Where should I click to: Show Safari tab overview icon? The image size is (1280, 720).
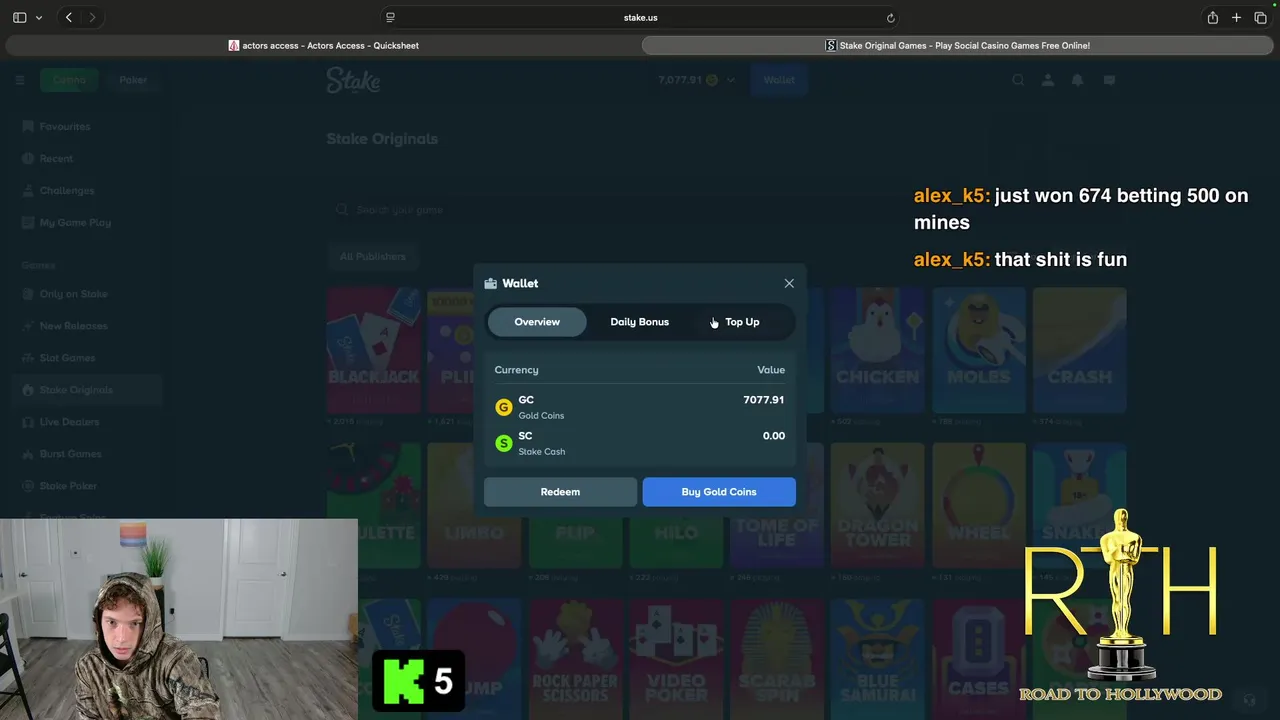[x=1260, y=17]
